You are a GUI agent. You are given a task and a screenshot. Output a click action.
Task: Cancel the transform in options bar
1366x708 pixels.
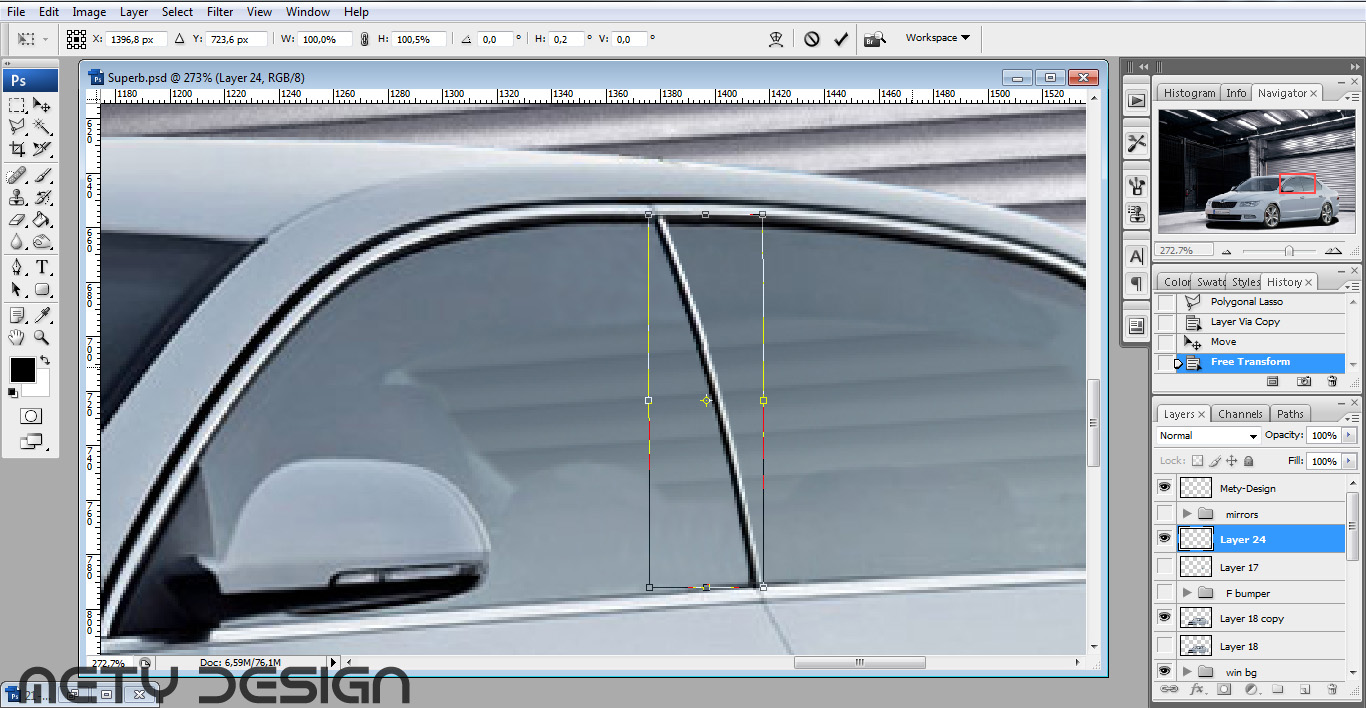point(812,39)
